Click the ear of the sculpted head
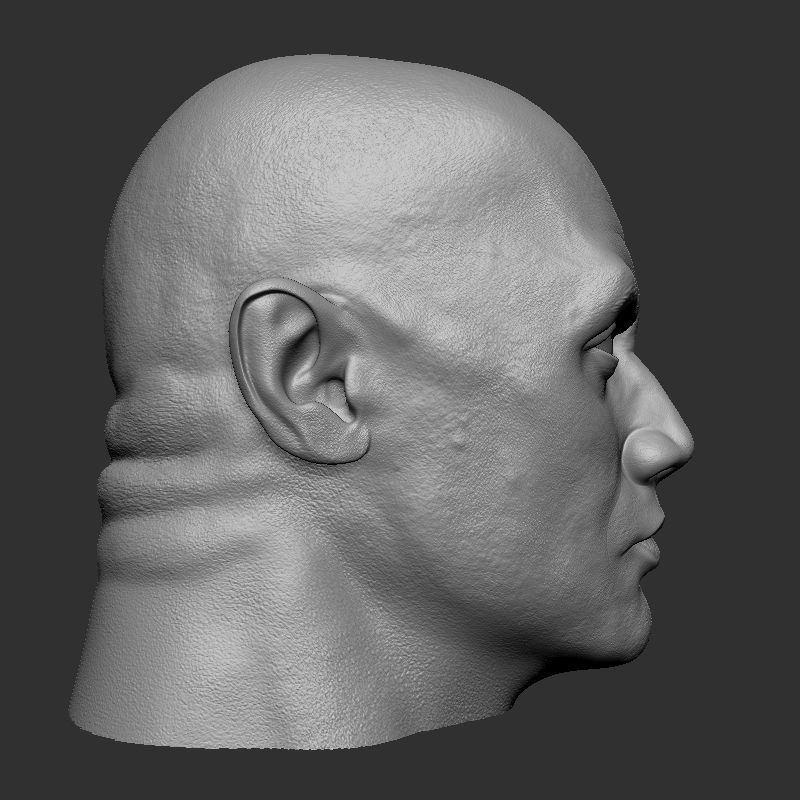 click(x=299, y=371)
